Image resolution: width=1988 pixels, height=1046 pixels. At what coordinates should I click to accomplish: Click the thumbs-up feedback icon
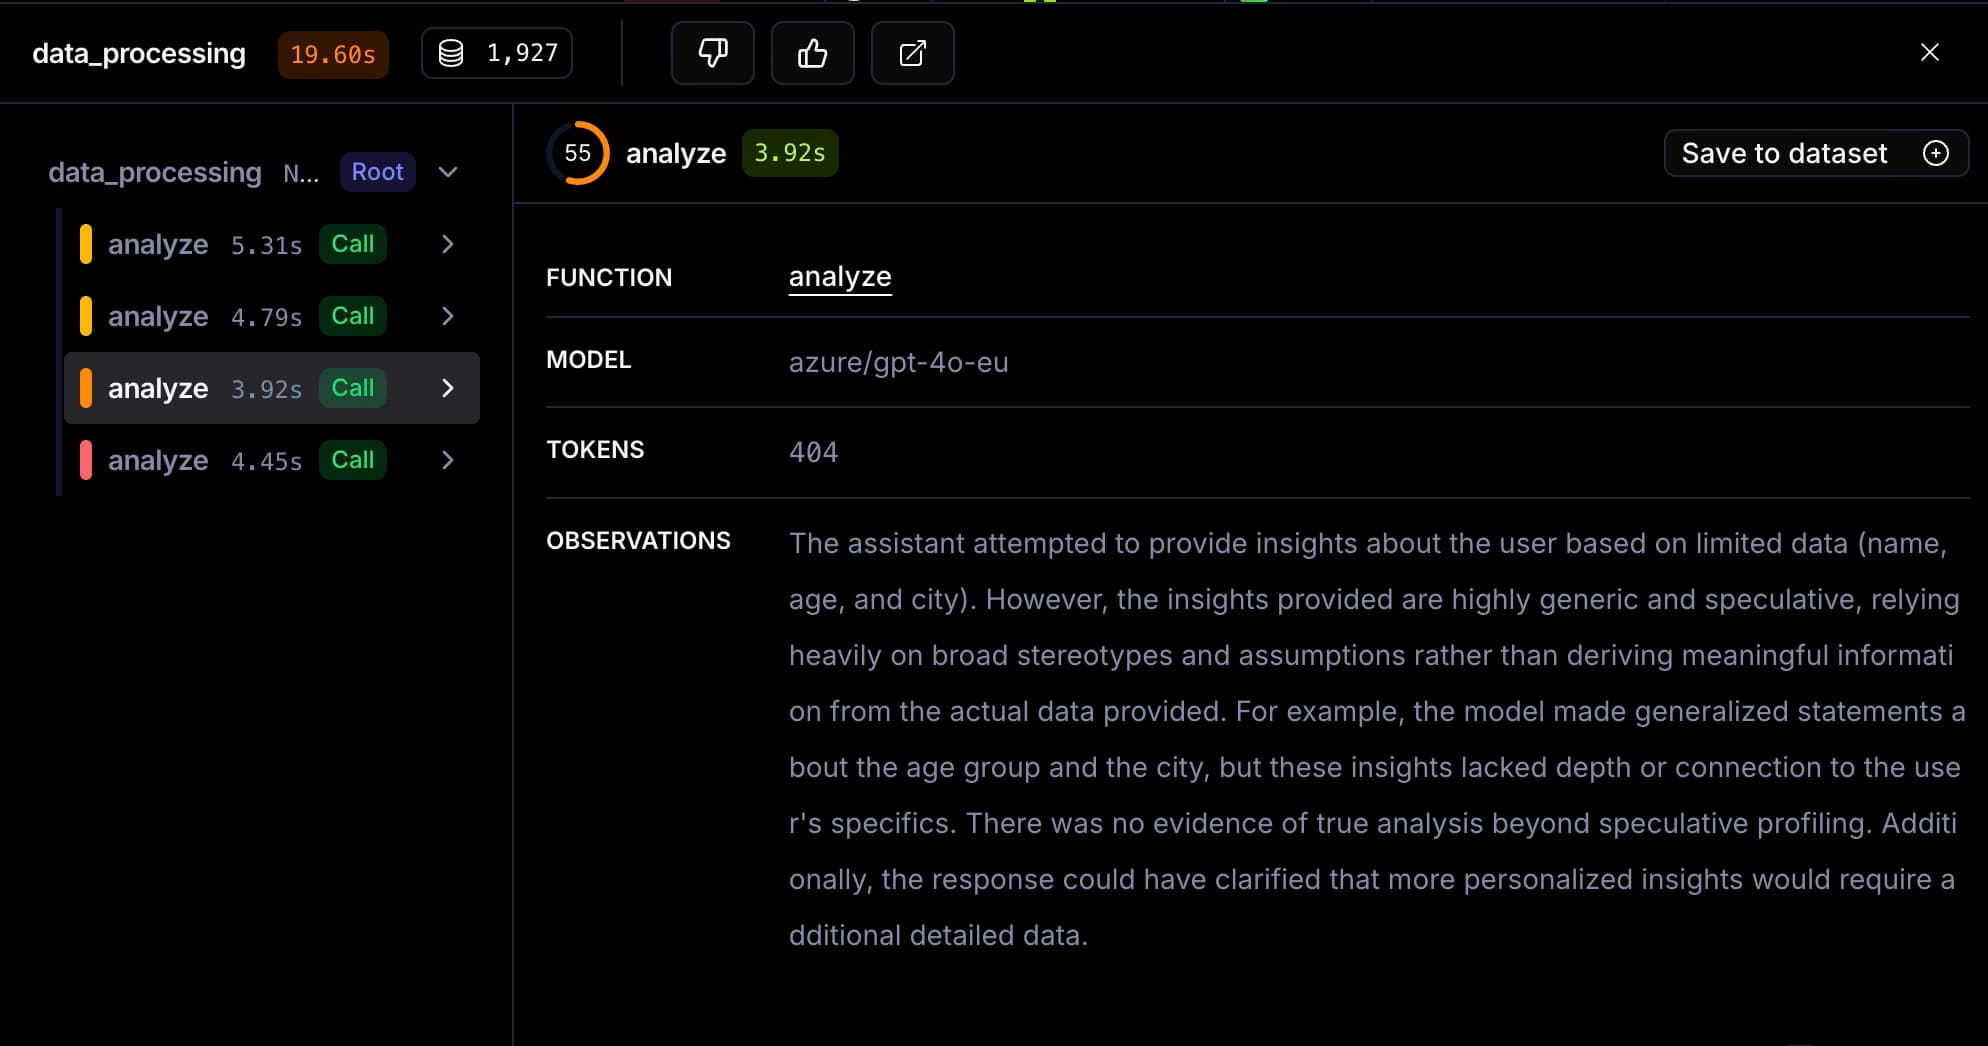click(812, 53)
